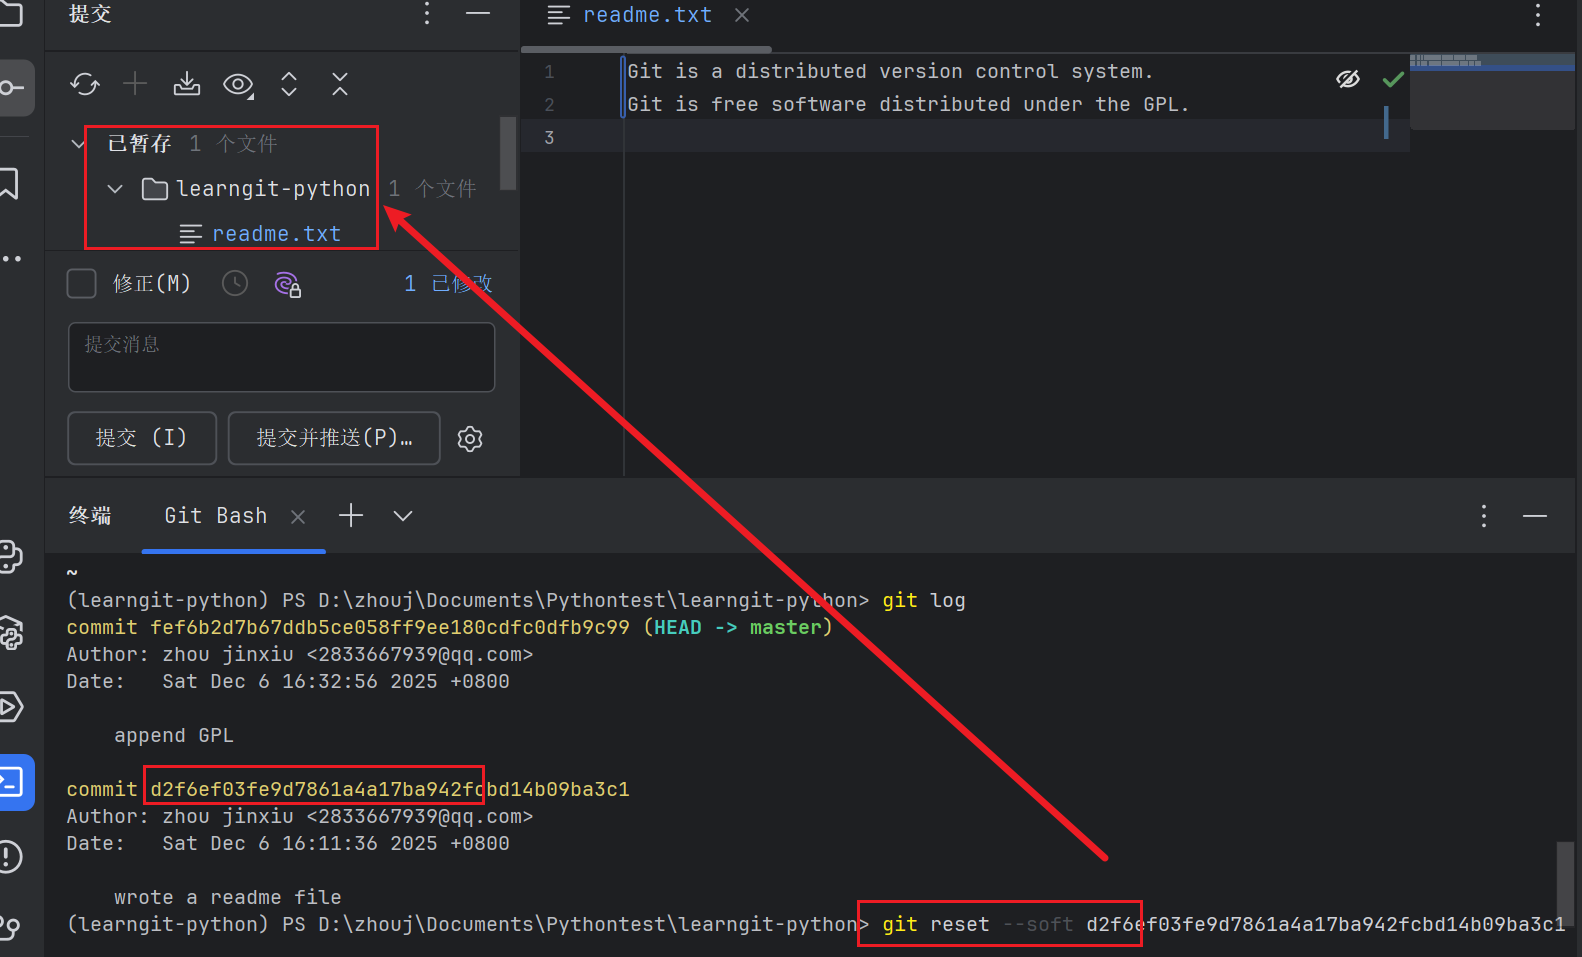Open the Bookmarks sidebar icon
The width and height of the screenshot is (1582, 957).
point(10,183)
